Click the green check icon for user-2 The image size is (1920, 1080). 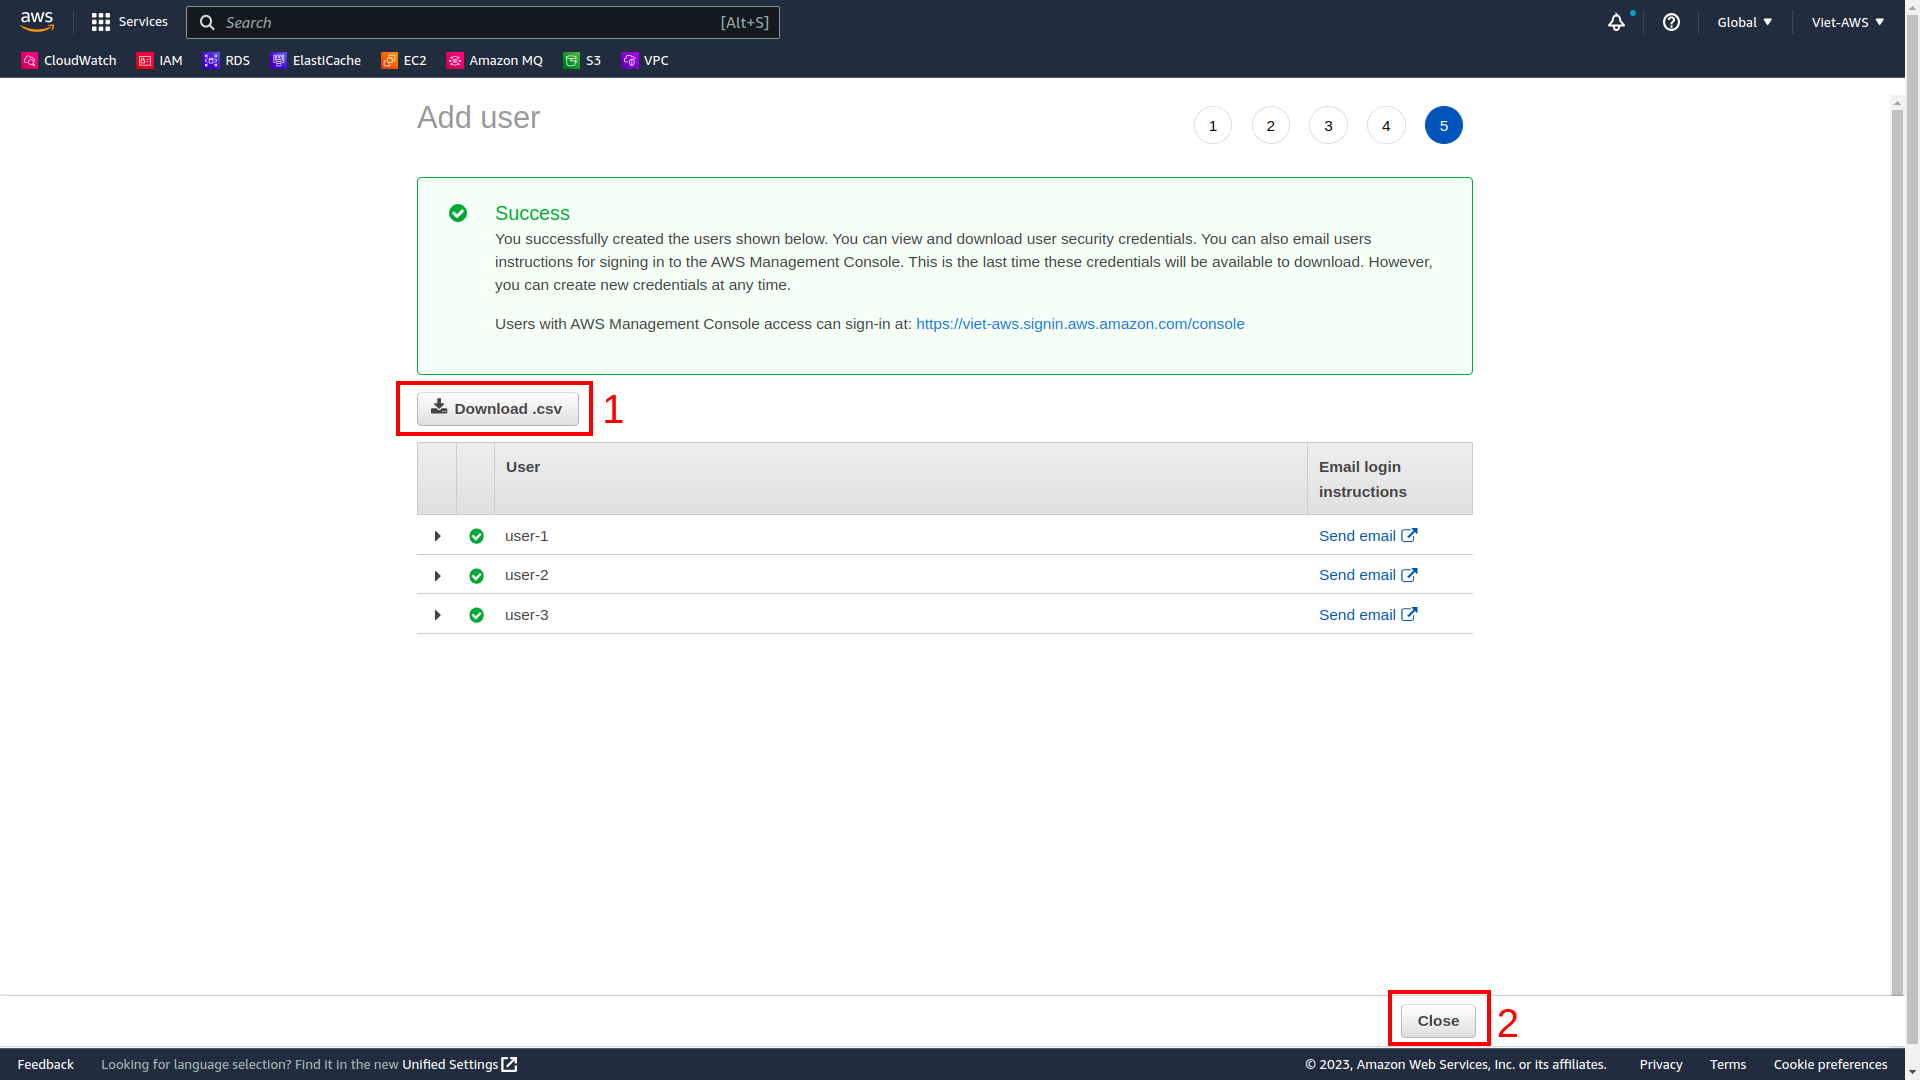click(476, 576)
